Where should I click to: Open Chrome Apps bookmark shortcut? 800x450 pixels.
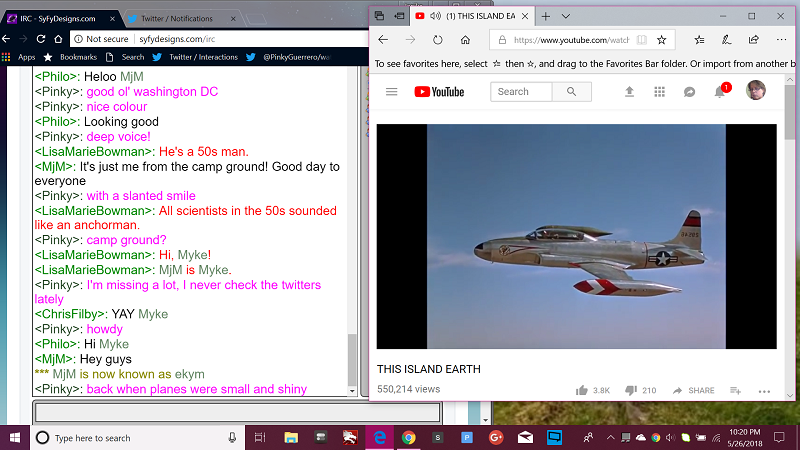[18, 57]
